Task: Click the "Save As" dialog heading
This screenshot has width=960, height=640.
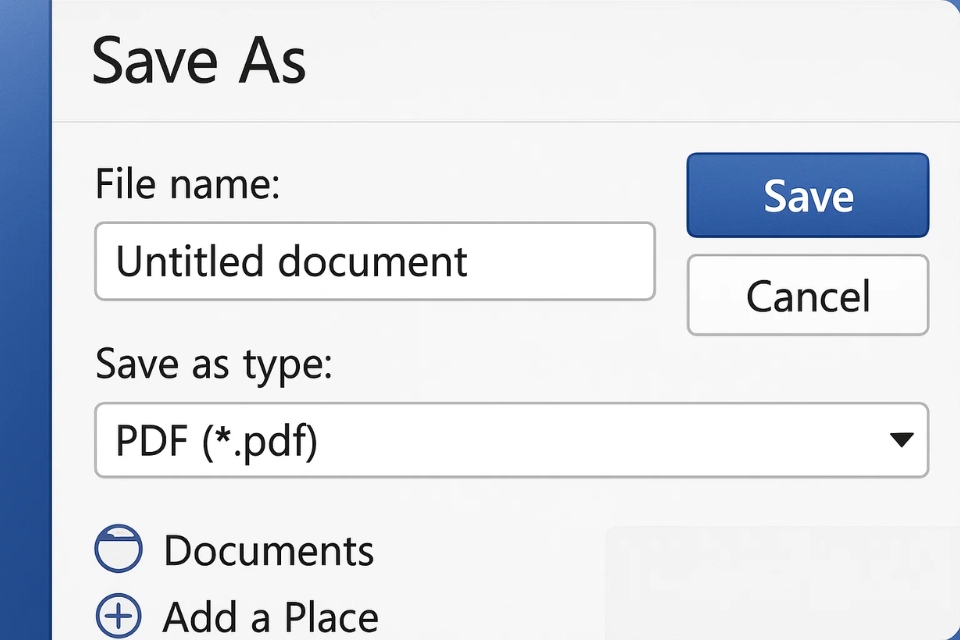Action: [199, 61]
